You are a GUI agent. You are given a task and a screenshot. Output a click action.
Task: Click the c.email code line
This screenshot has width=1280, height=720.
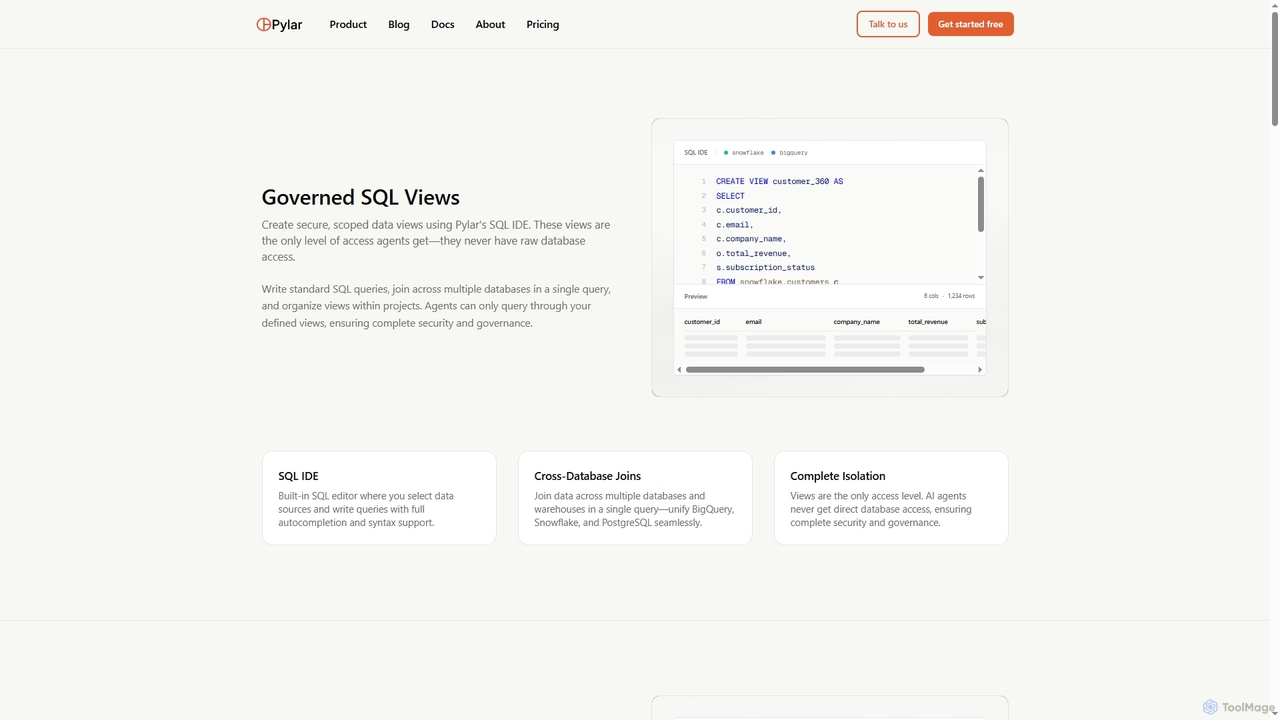pyautogui.click(x=734, y=225)
